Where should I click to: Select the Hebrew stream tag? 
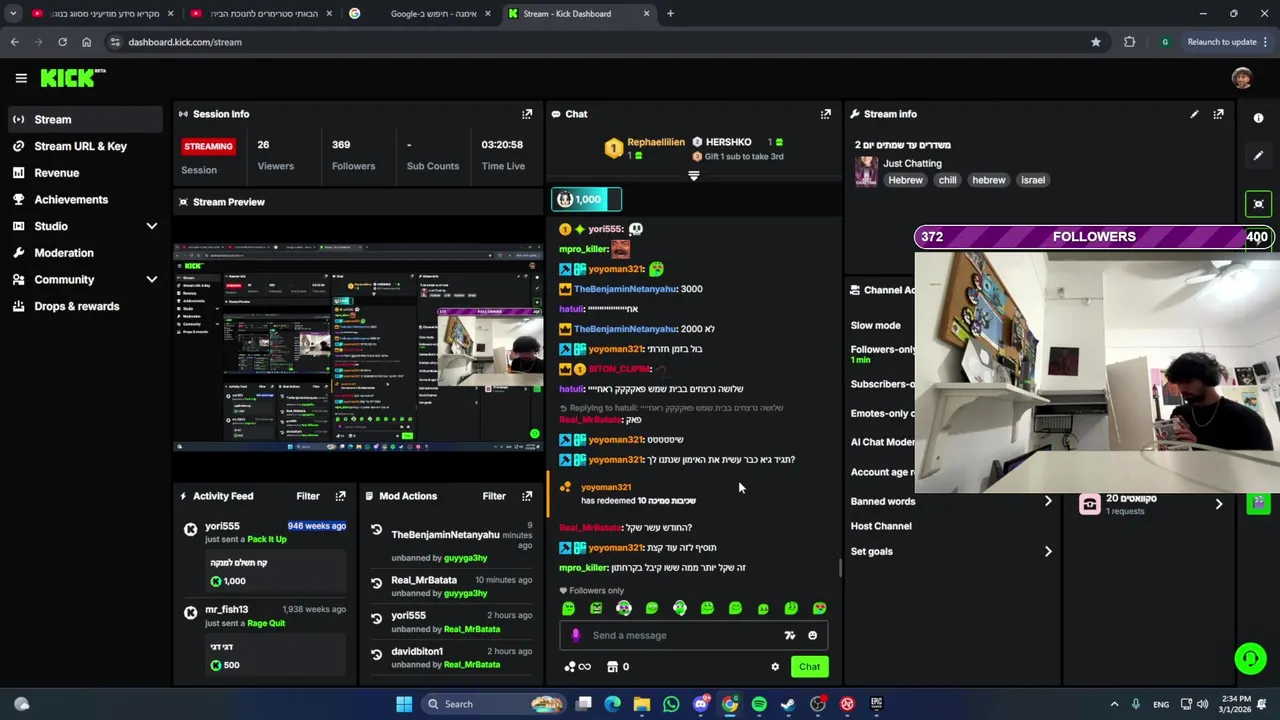(x=906, y=180)
